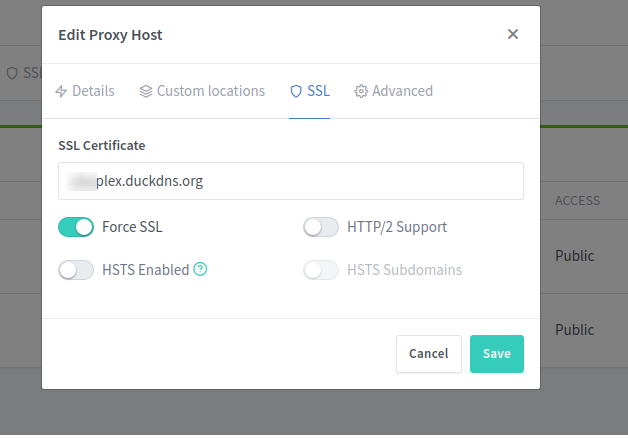Close the Edit Proxy Host dialog
Viewport: 628px width, 439px height.
(x=513, y=34)
